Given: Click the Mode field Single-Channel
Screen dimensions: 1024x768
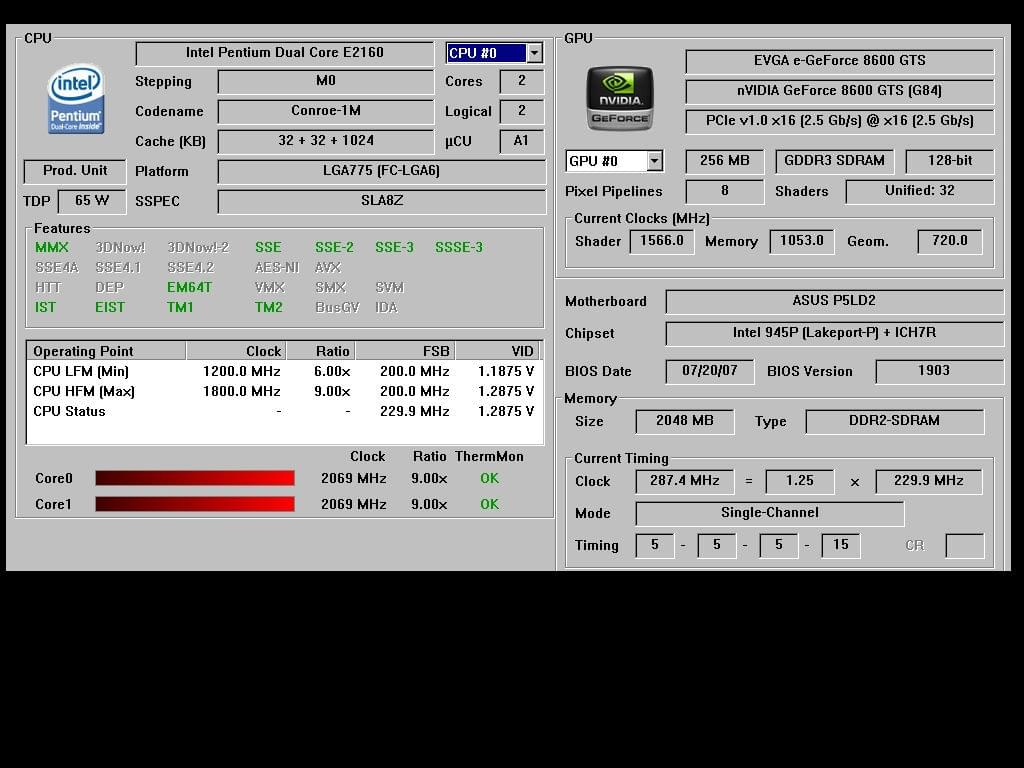Looking at the screenshot, I should coord(769,513).
